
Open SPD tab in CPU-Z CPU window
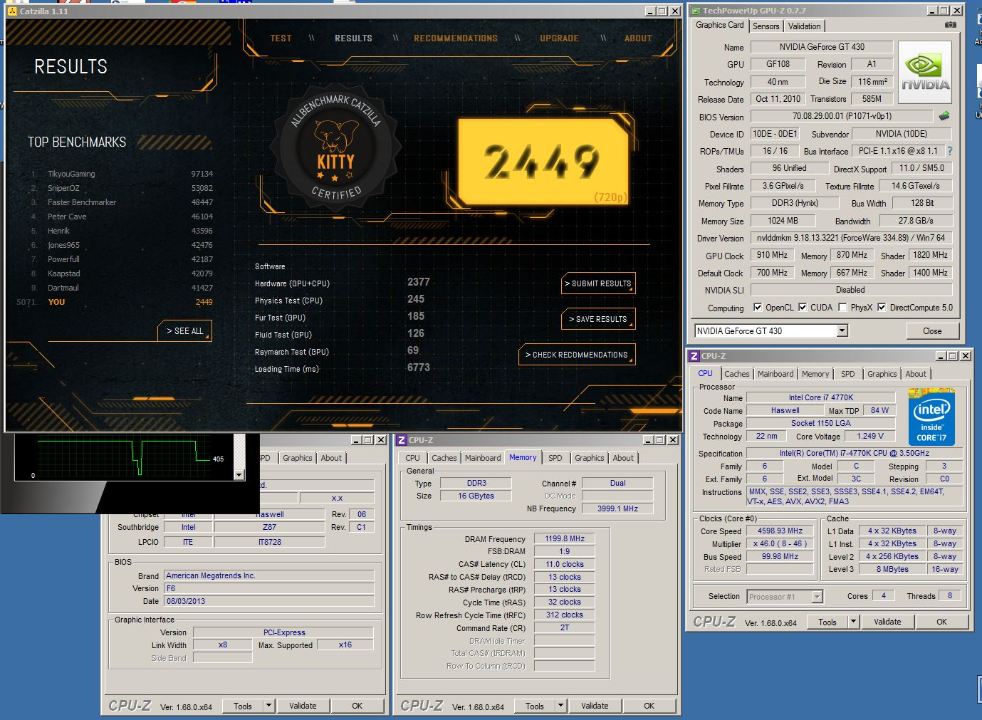pos(847,374)
